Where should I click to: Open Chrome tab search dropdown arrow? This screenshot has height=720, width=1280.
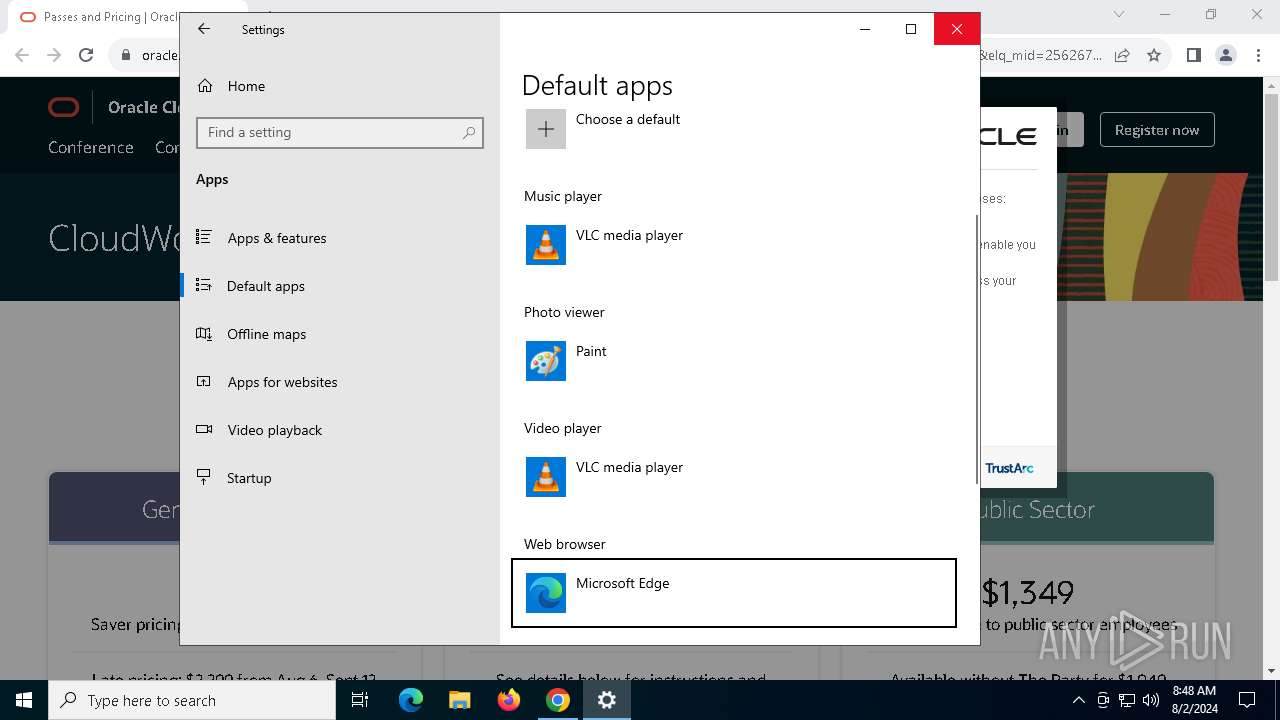(1119, 15)
